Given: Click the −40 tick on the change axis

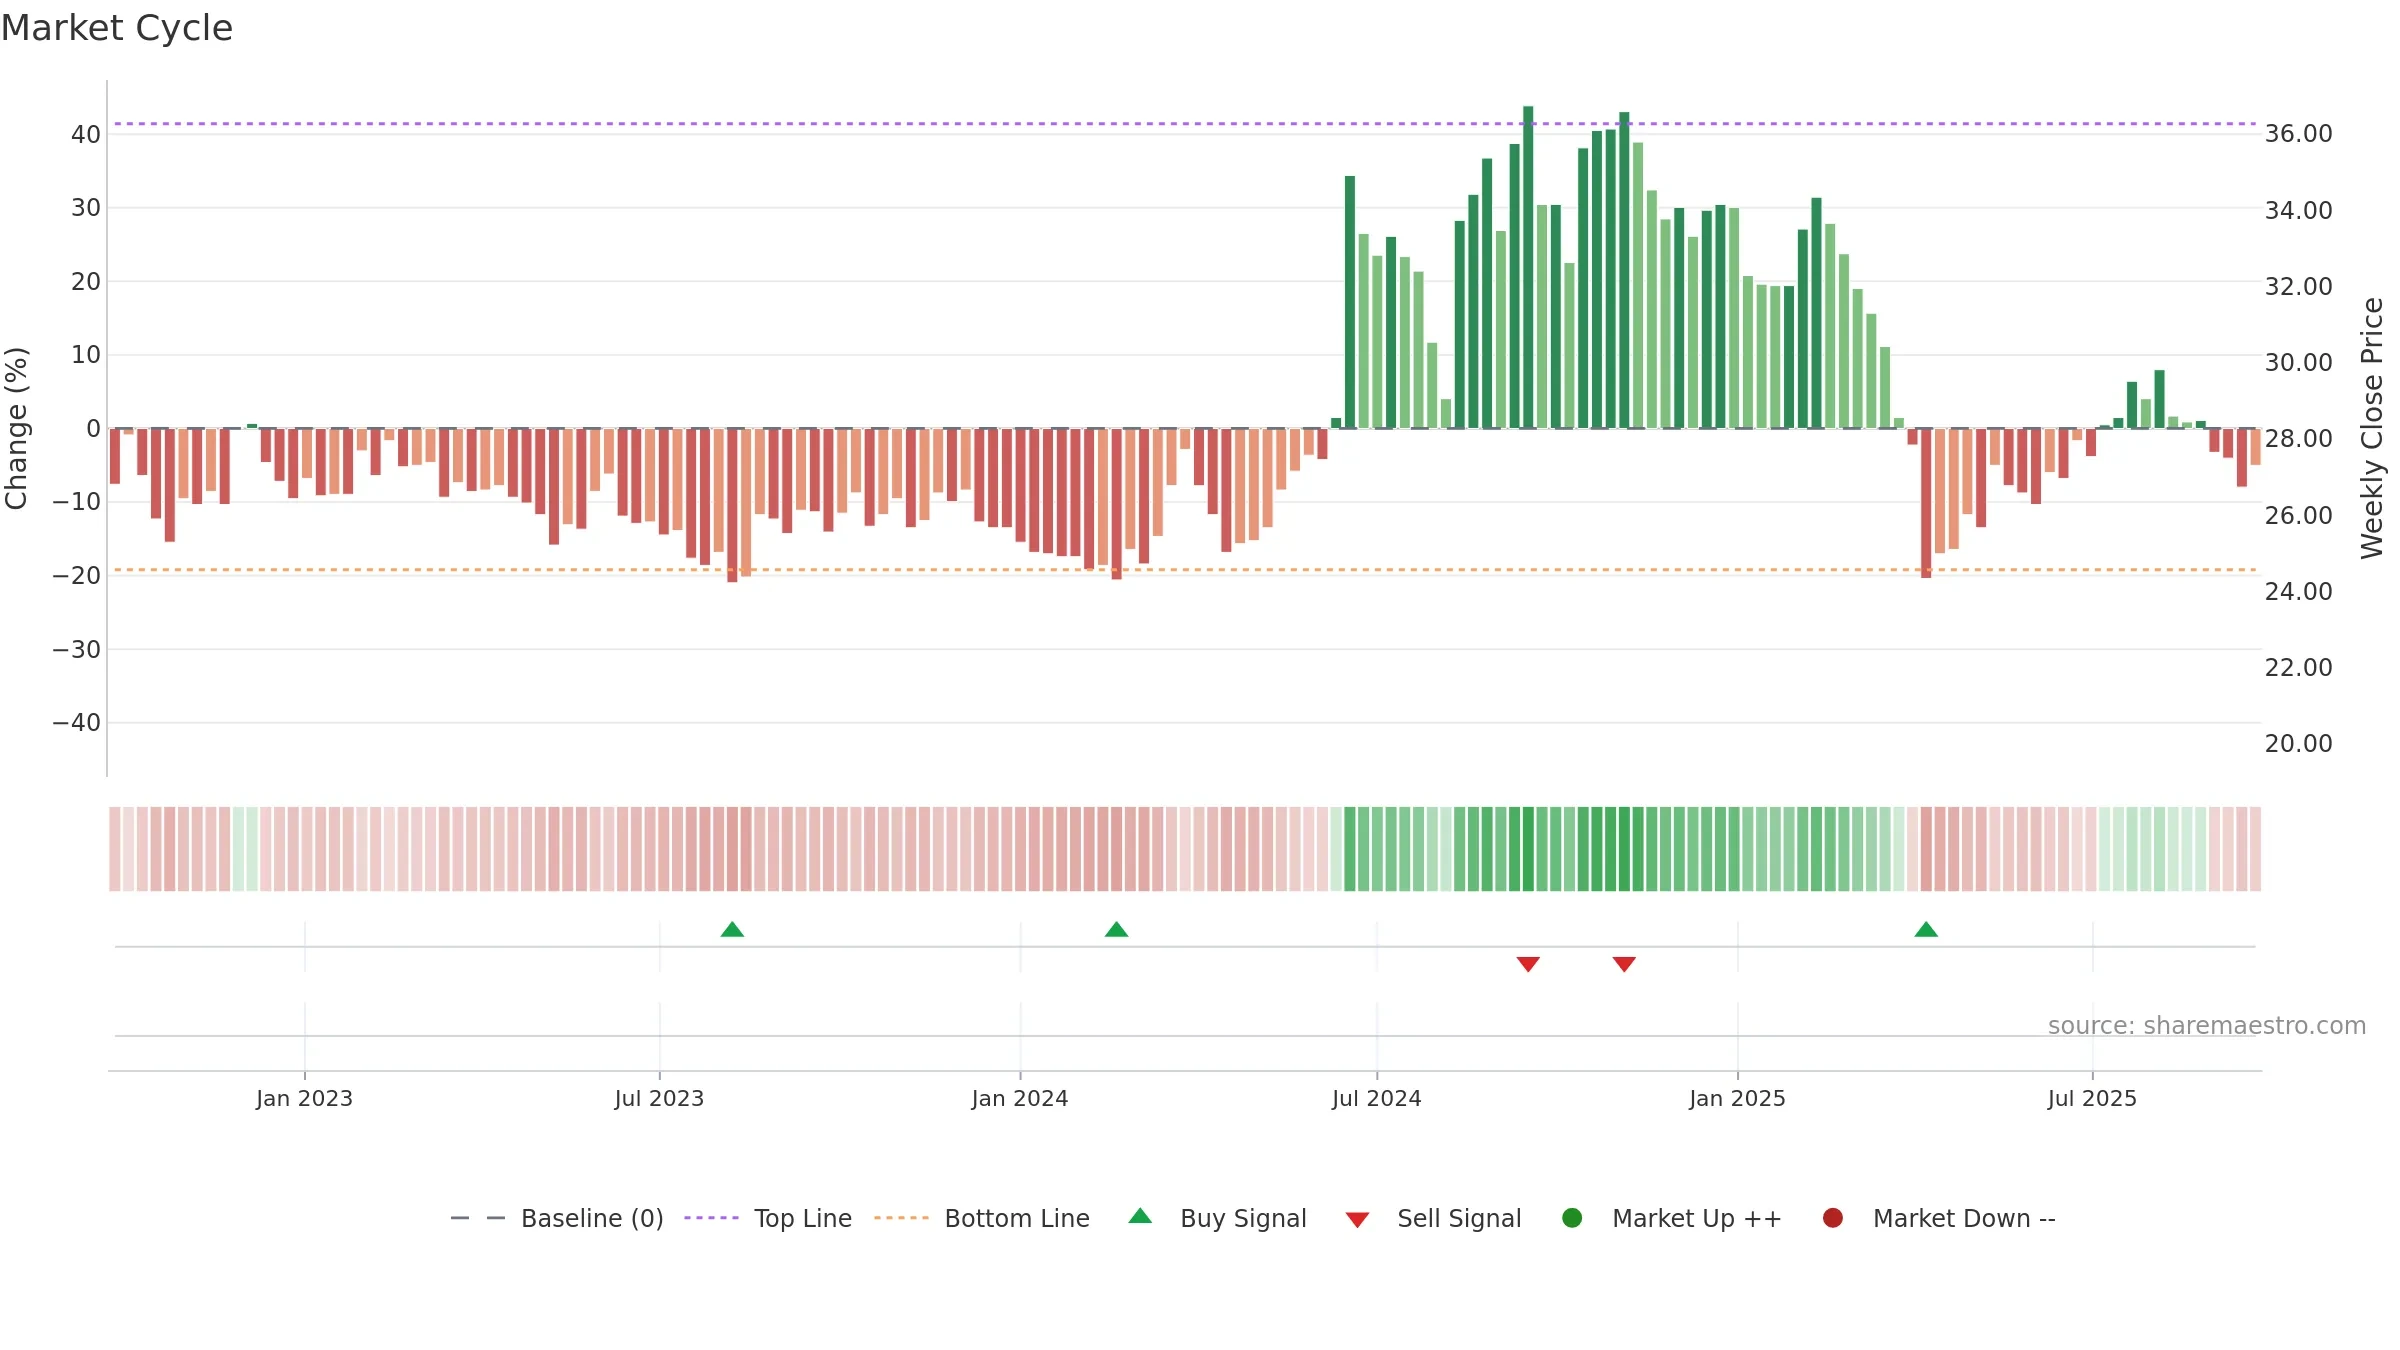Looking at the screenshot, I should pyautogui.click(x=77, y=722).
